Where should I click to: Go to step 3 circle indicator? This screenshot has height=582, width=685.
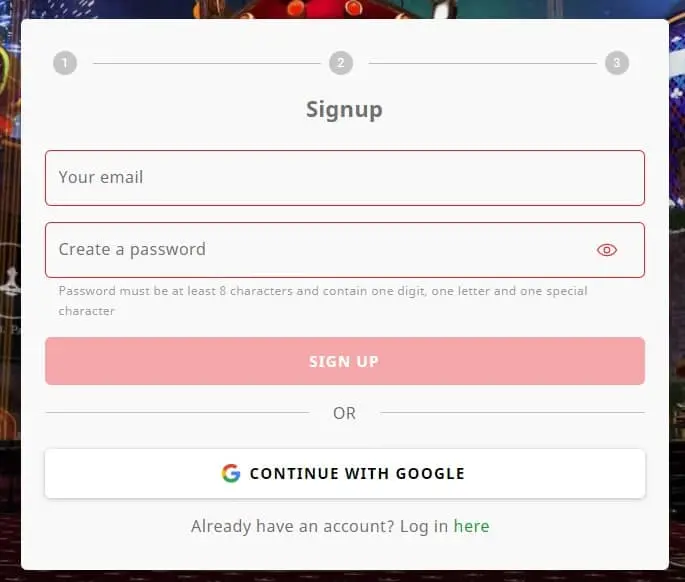[x=616, y=64]
